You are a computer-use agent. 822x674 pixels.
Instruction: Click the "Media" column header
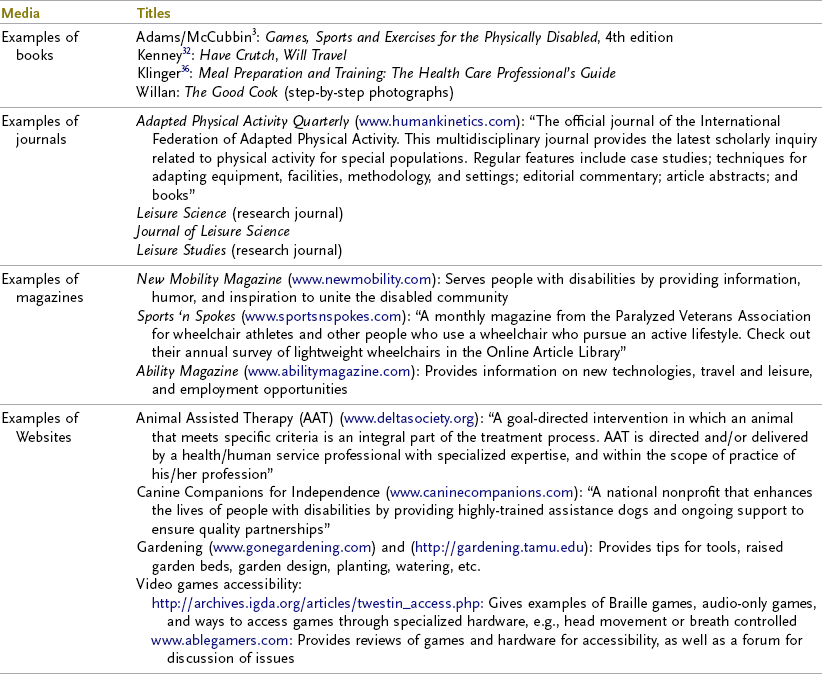[x=20, y=13]
